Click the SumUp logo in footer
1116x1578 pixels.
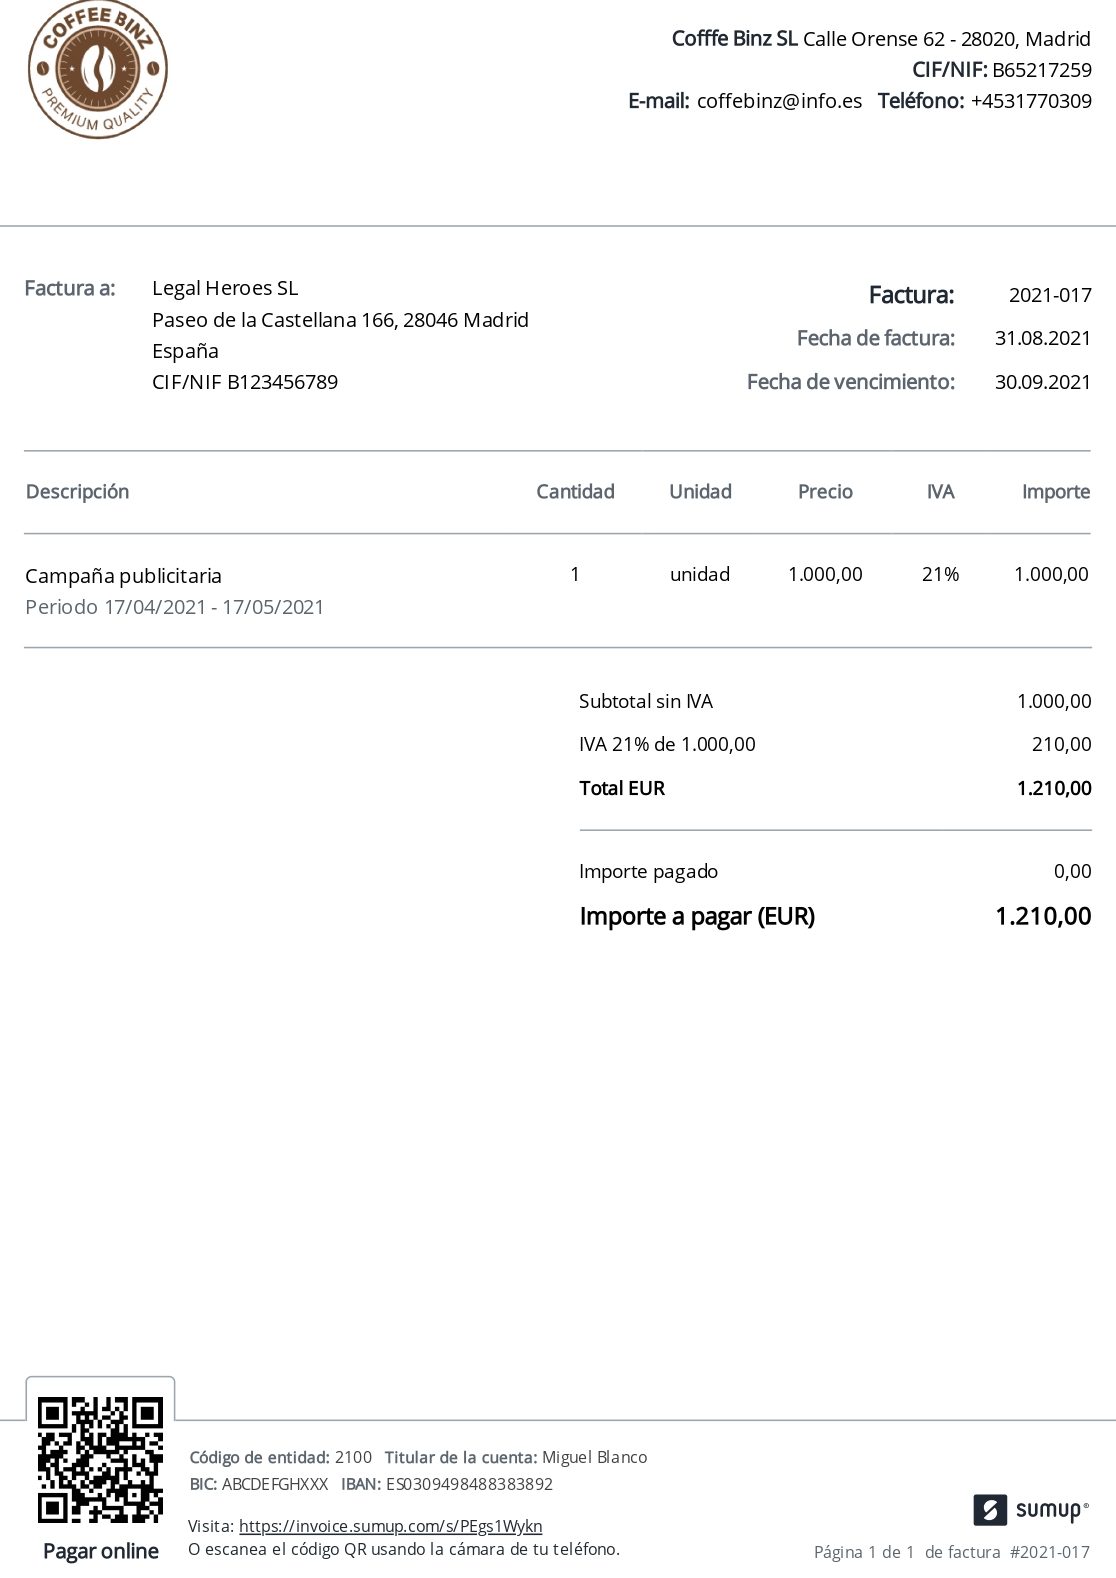[x=1030, y=1509]
